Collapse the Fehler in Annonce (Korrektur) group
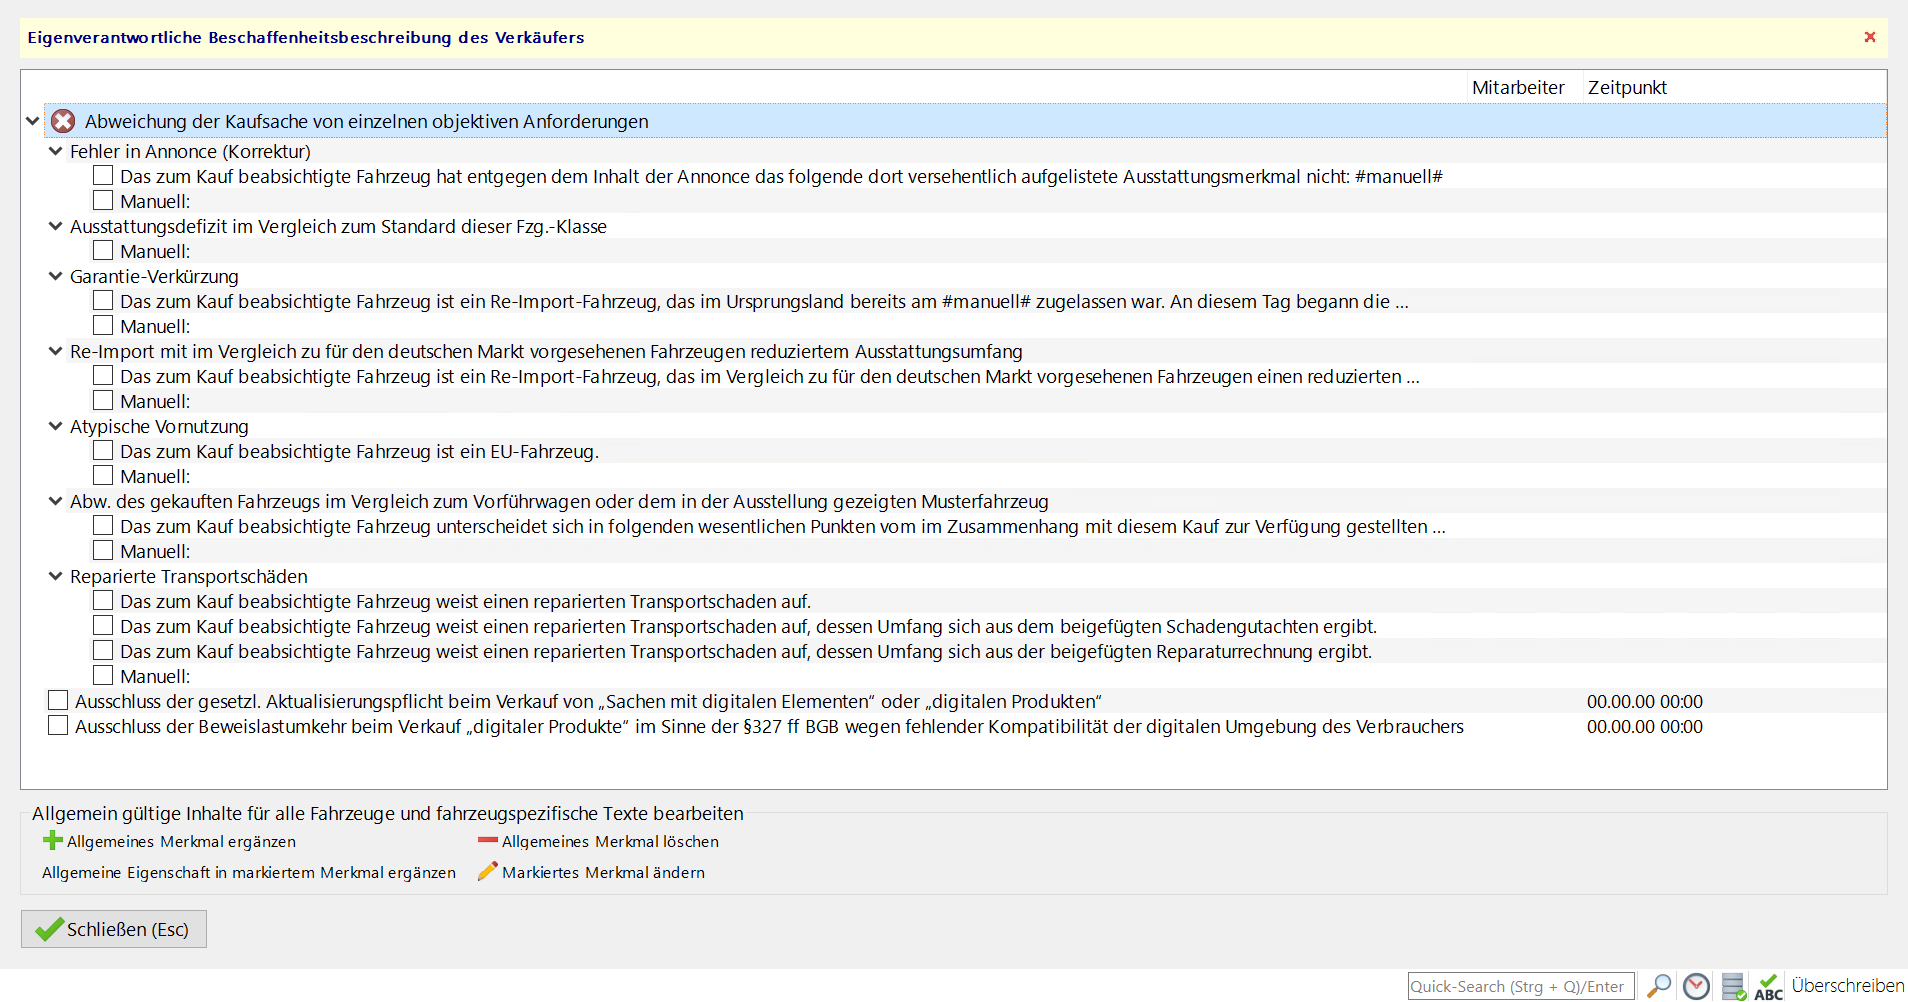The image size is (1908, 1002). point(56,151)
